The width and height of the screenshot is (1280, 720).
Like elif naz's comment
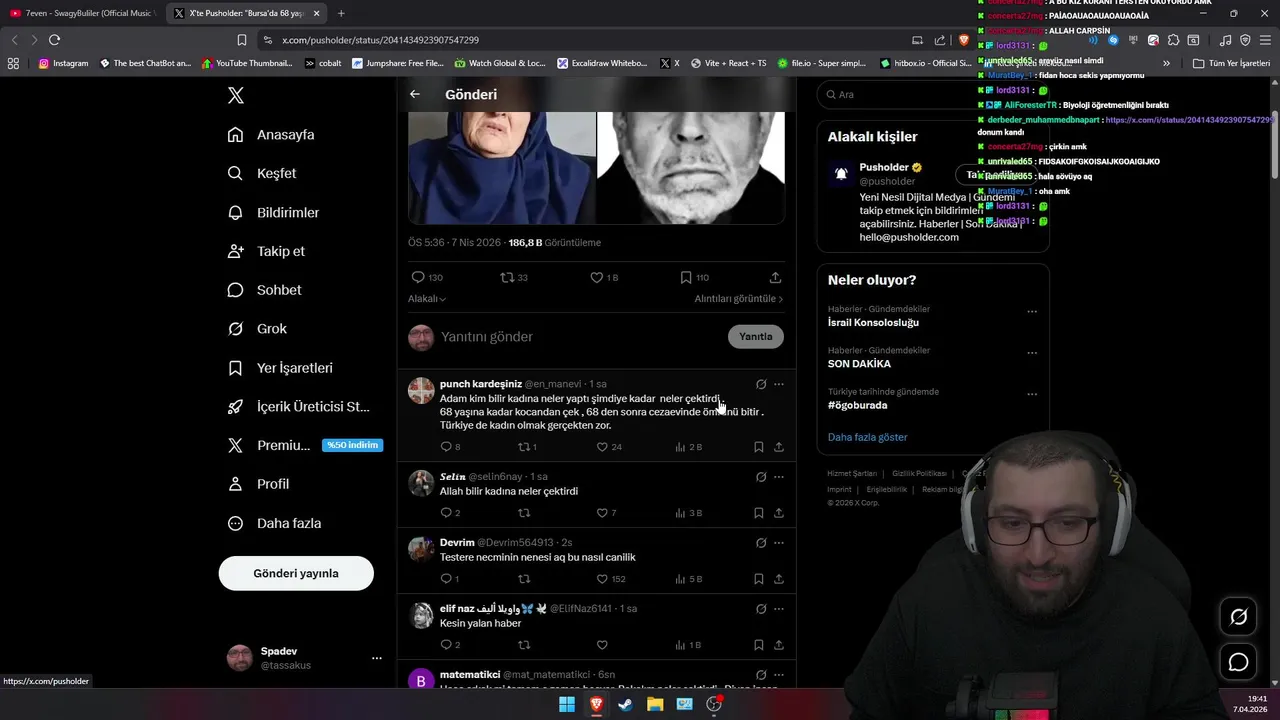[x=602, y=645]
